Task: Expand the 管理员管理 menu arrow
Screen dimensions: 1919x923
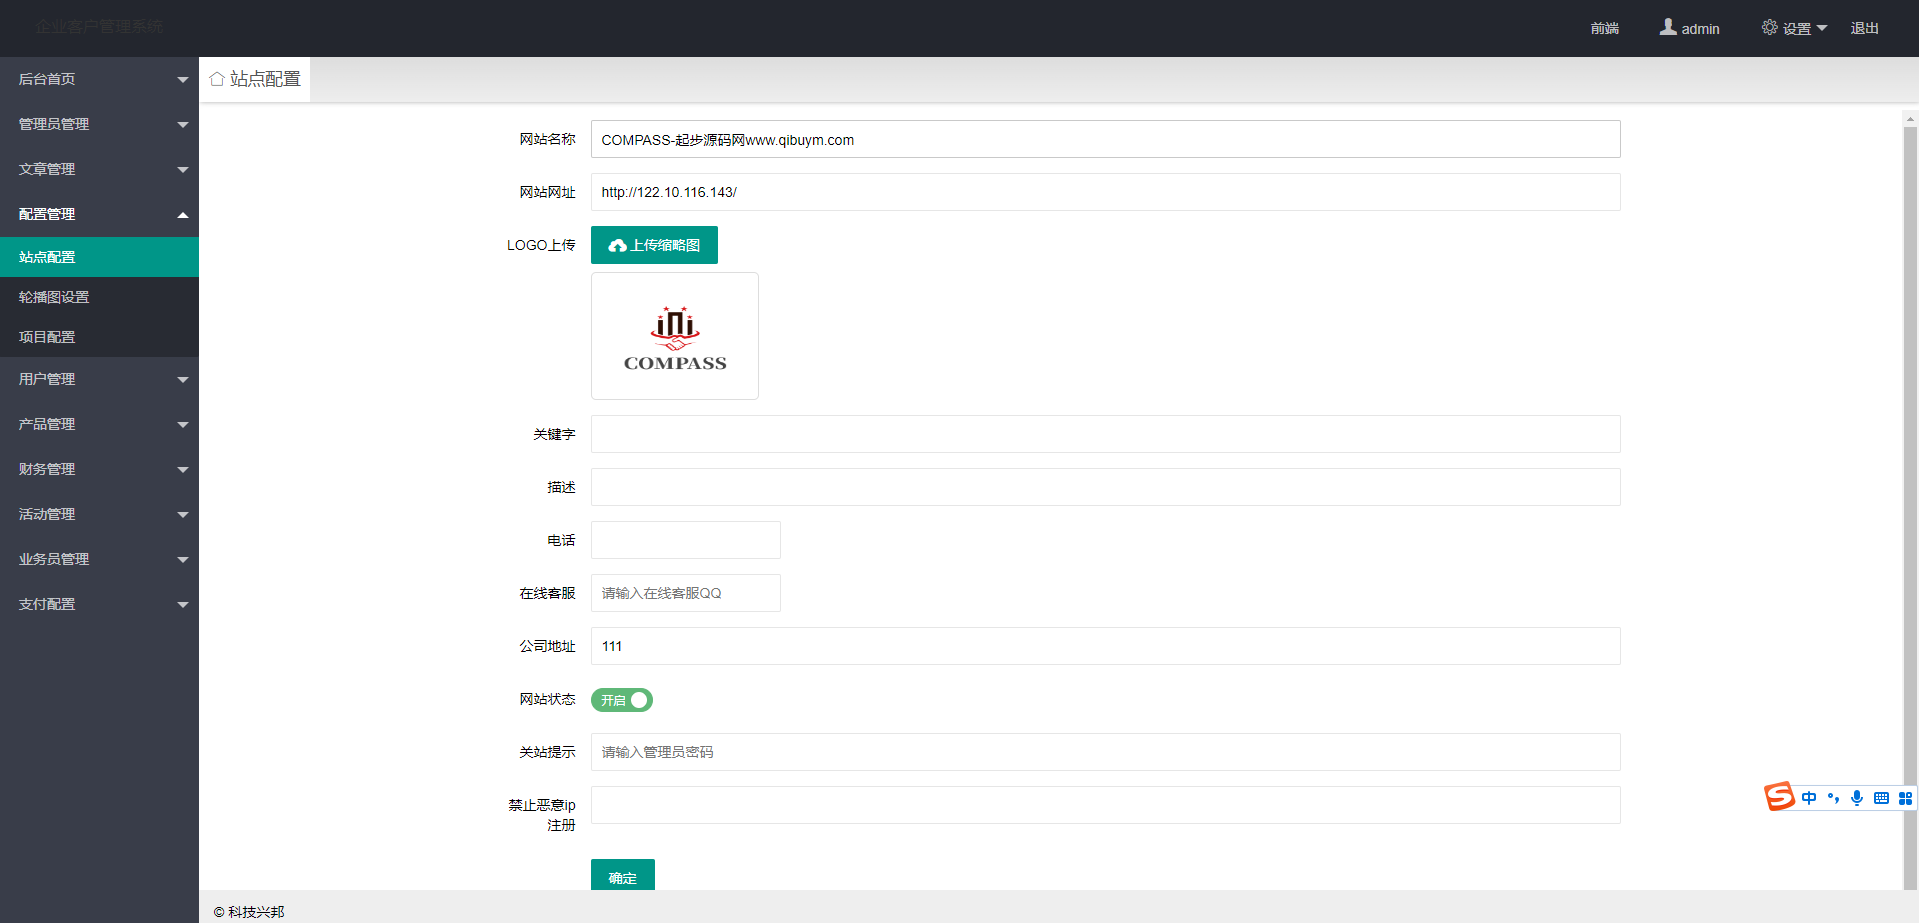Action: coord(183,125)
